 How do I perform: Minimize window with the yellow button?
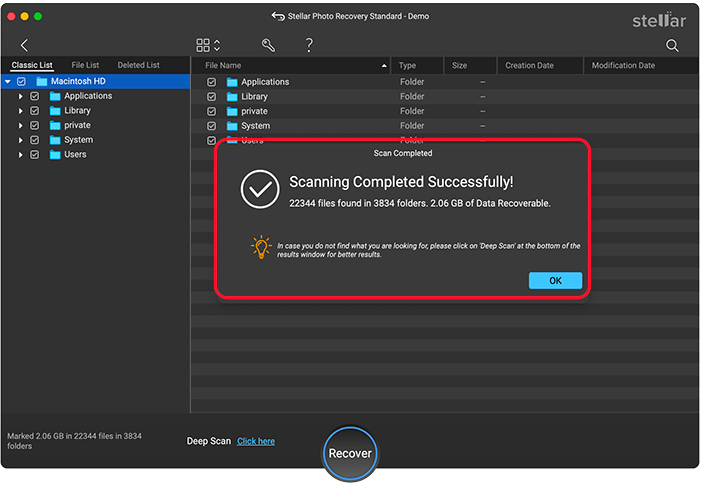(25, 17)
